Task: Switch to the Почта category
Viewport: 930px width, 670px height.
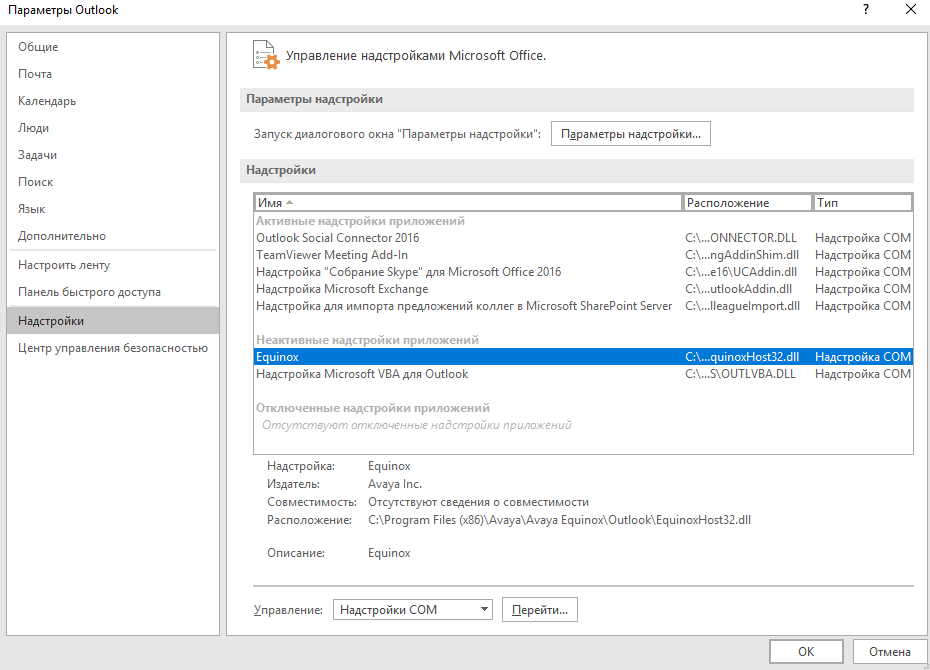Action: pyautogui.click(x=35, y=74)
